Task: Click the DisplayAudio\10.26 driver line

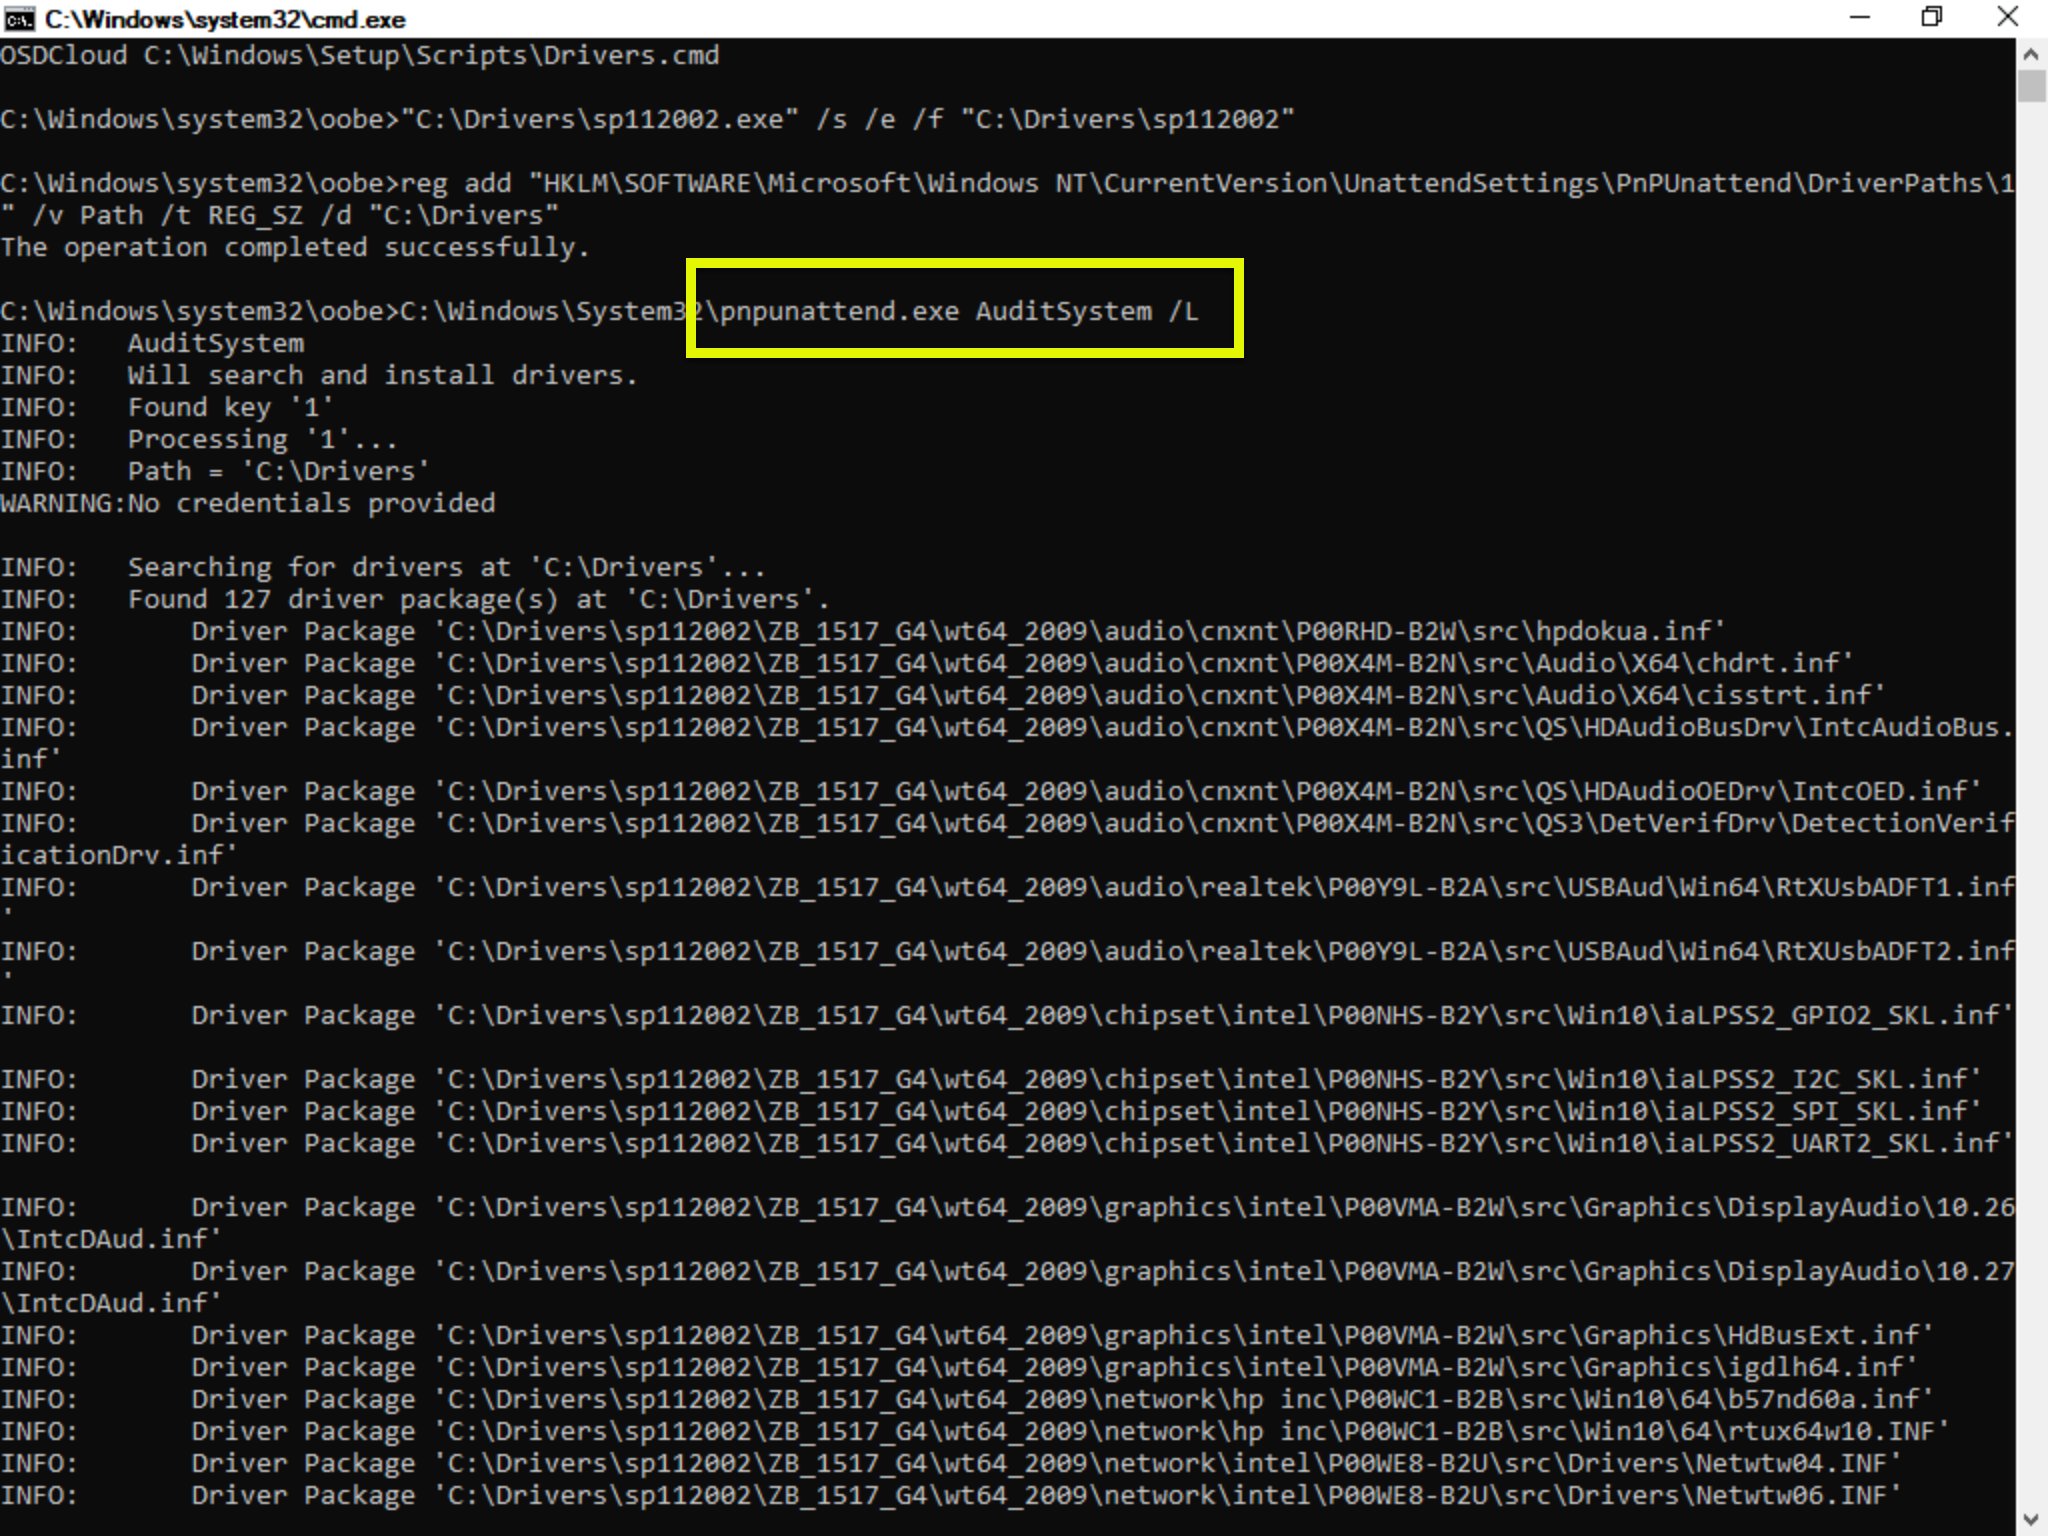Action: 1007,1223
